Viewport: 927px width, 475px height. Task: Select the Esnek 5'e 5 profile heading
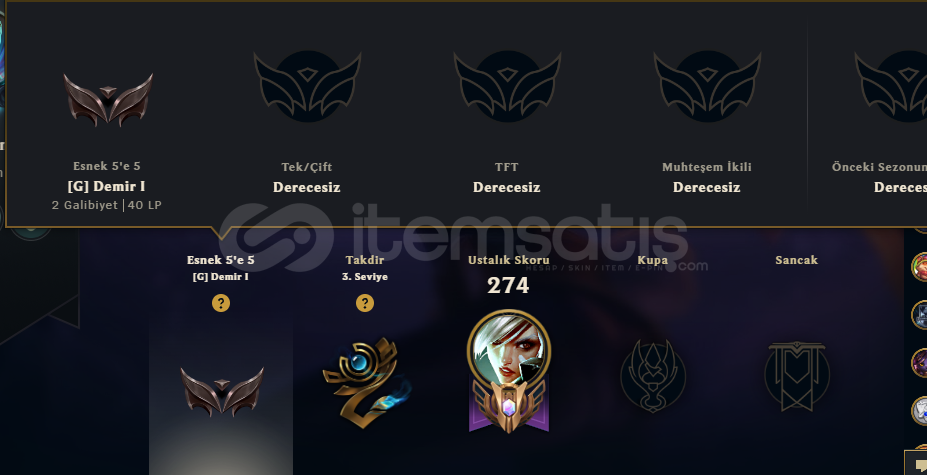click(x=221, y=260)
